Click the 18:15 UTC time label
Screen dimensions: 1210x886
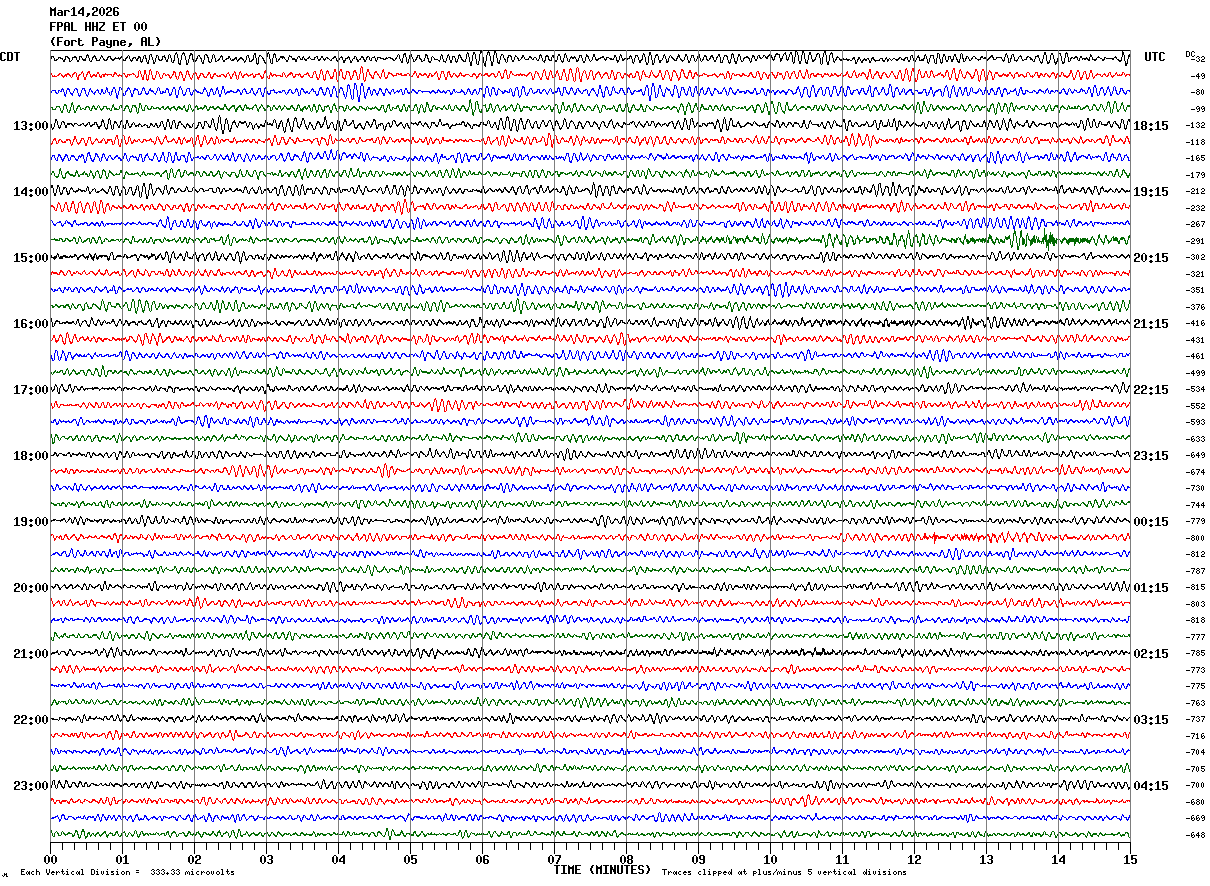tap(1150, 126)
